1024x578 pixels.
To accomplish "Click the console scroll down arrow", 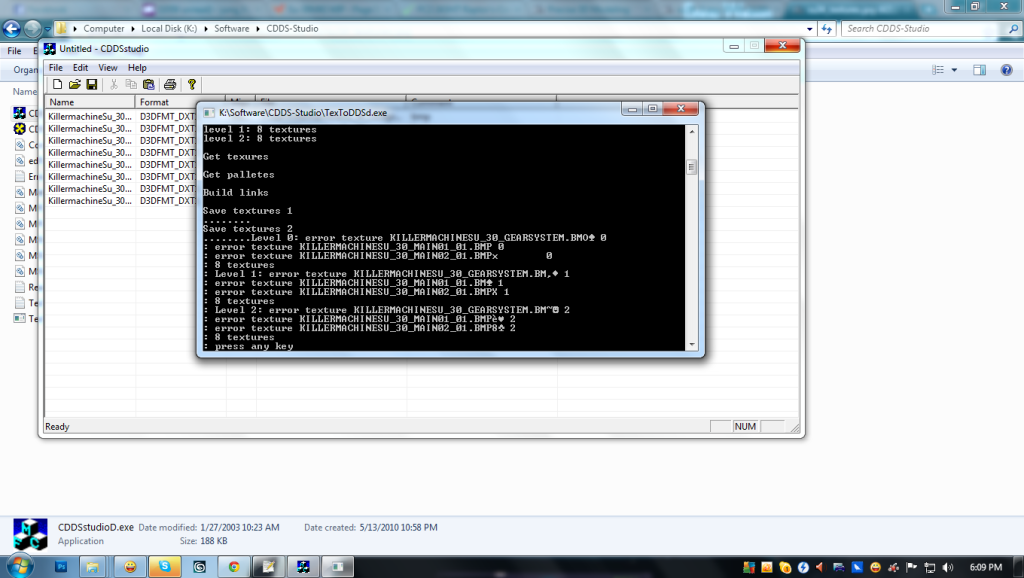I will pyautogui.click(x=691, y=344).
